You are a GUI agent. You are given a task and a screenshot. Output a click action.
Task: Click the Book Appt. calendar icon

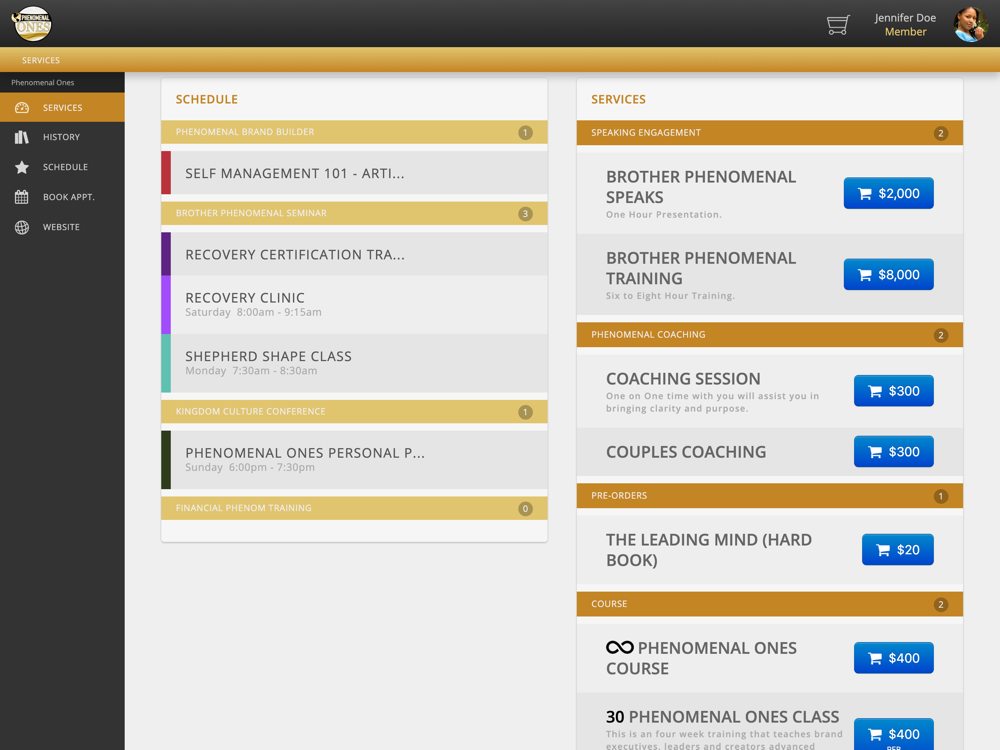pos(22,197)
